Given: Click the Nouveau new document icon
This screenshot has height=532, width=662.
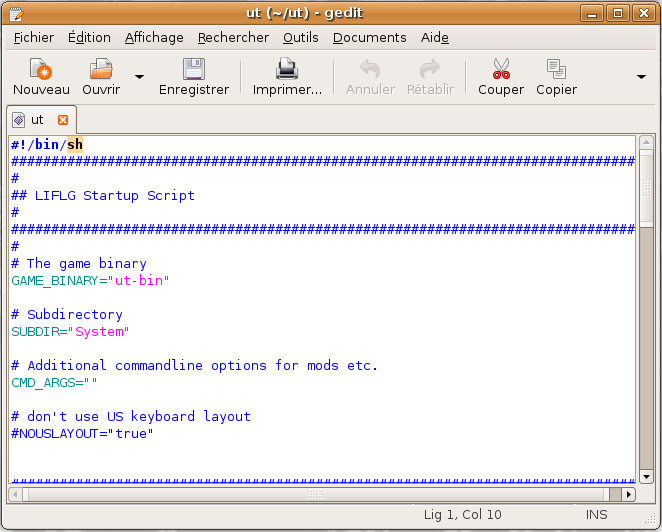Looking at the screenshot, I should [41, 70].
